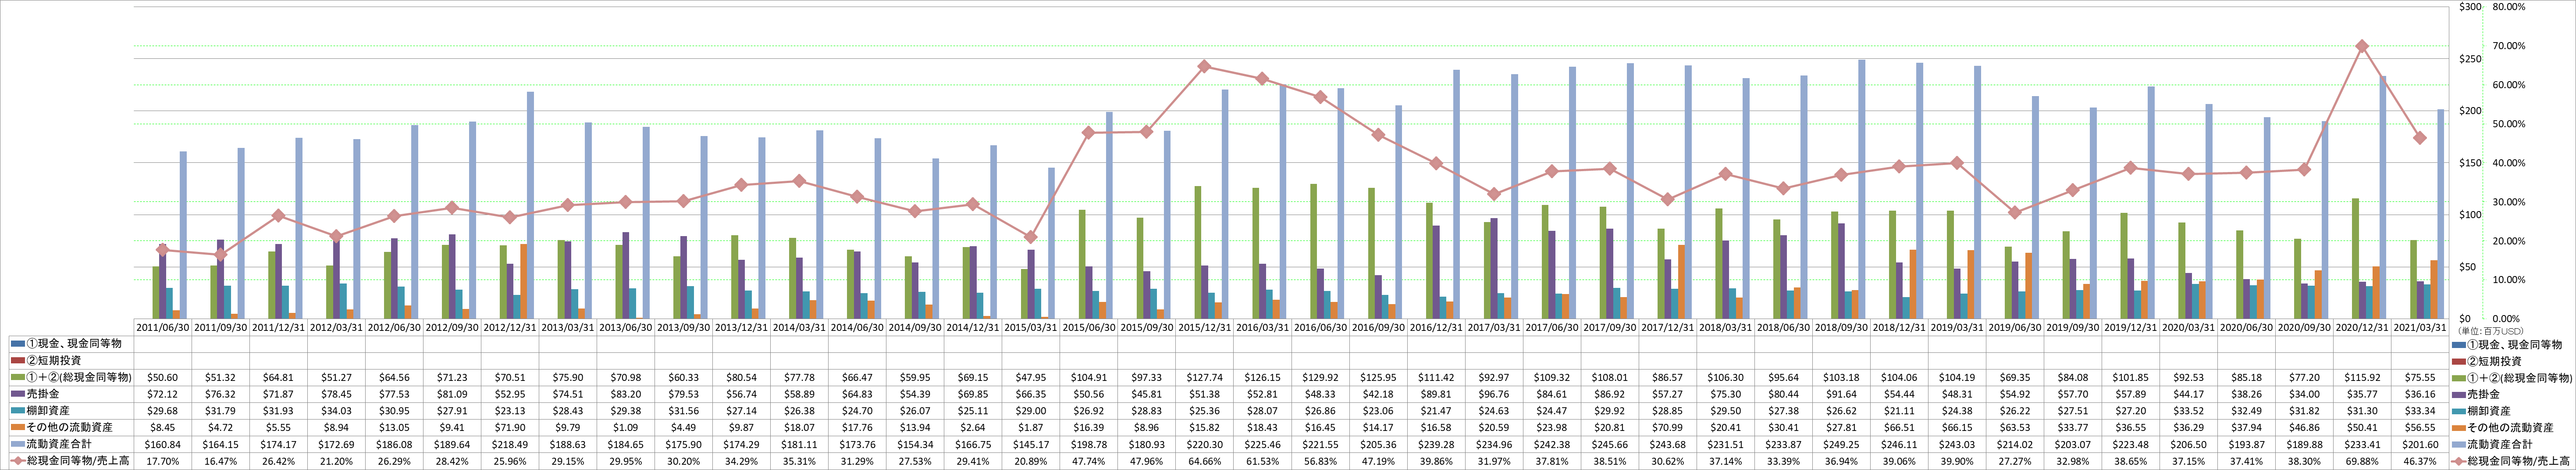
Task: Click the 2018/09/30 date column header
Action: pos(1841,327)
